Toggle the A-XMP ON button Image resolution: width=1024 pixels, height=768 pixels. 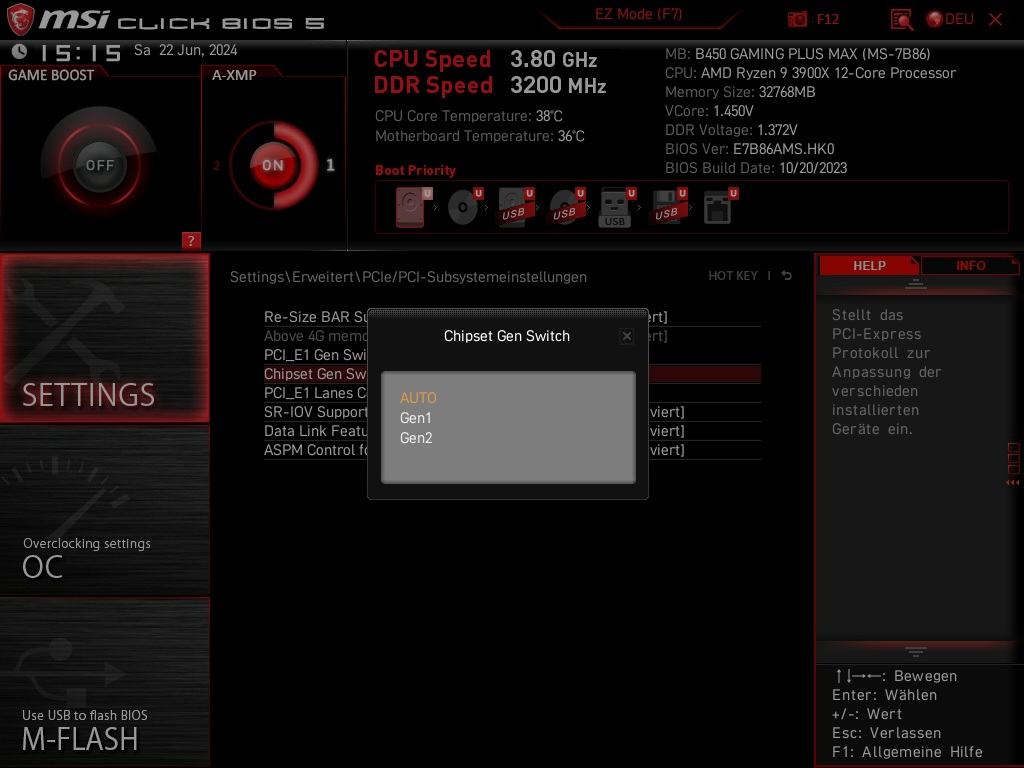(273, 165)
